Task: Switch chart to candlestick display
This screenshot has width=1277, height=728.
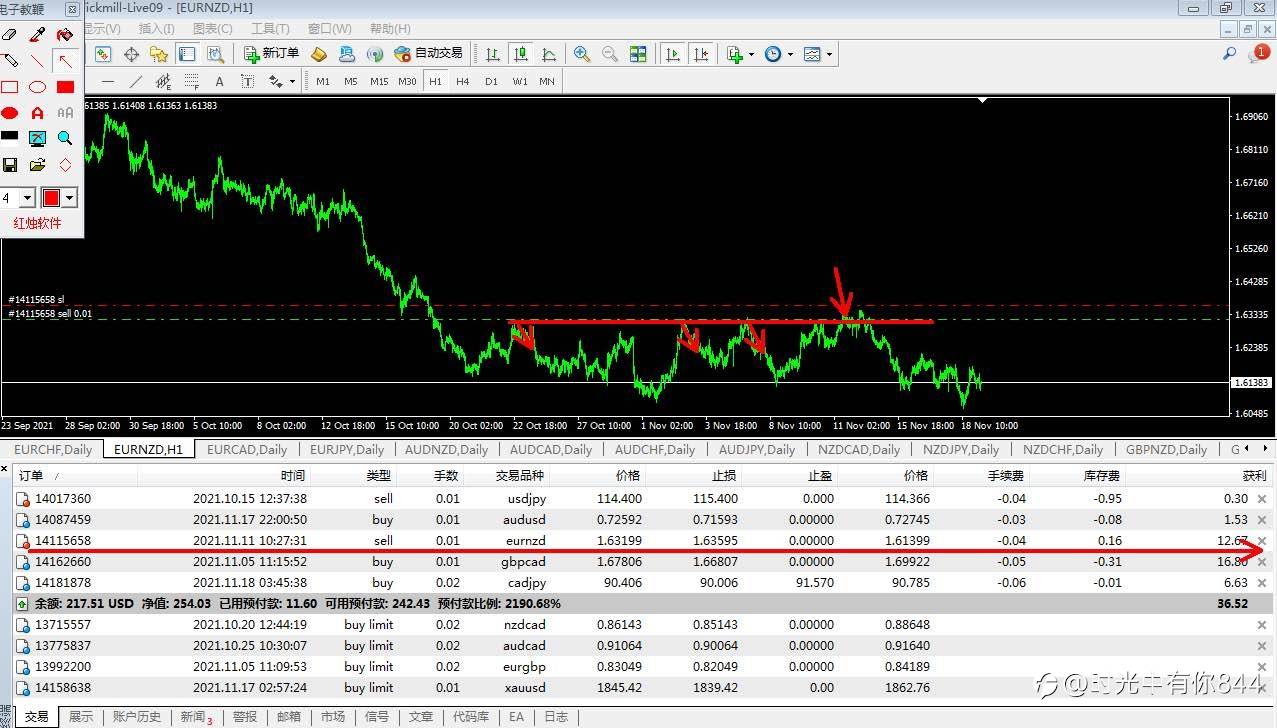Action: coord(520,54)
